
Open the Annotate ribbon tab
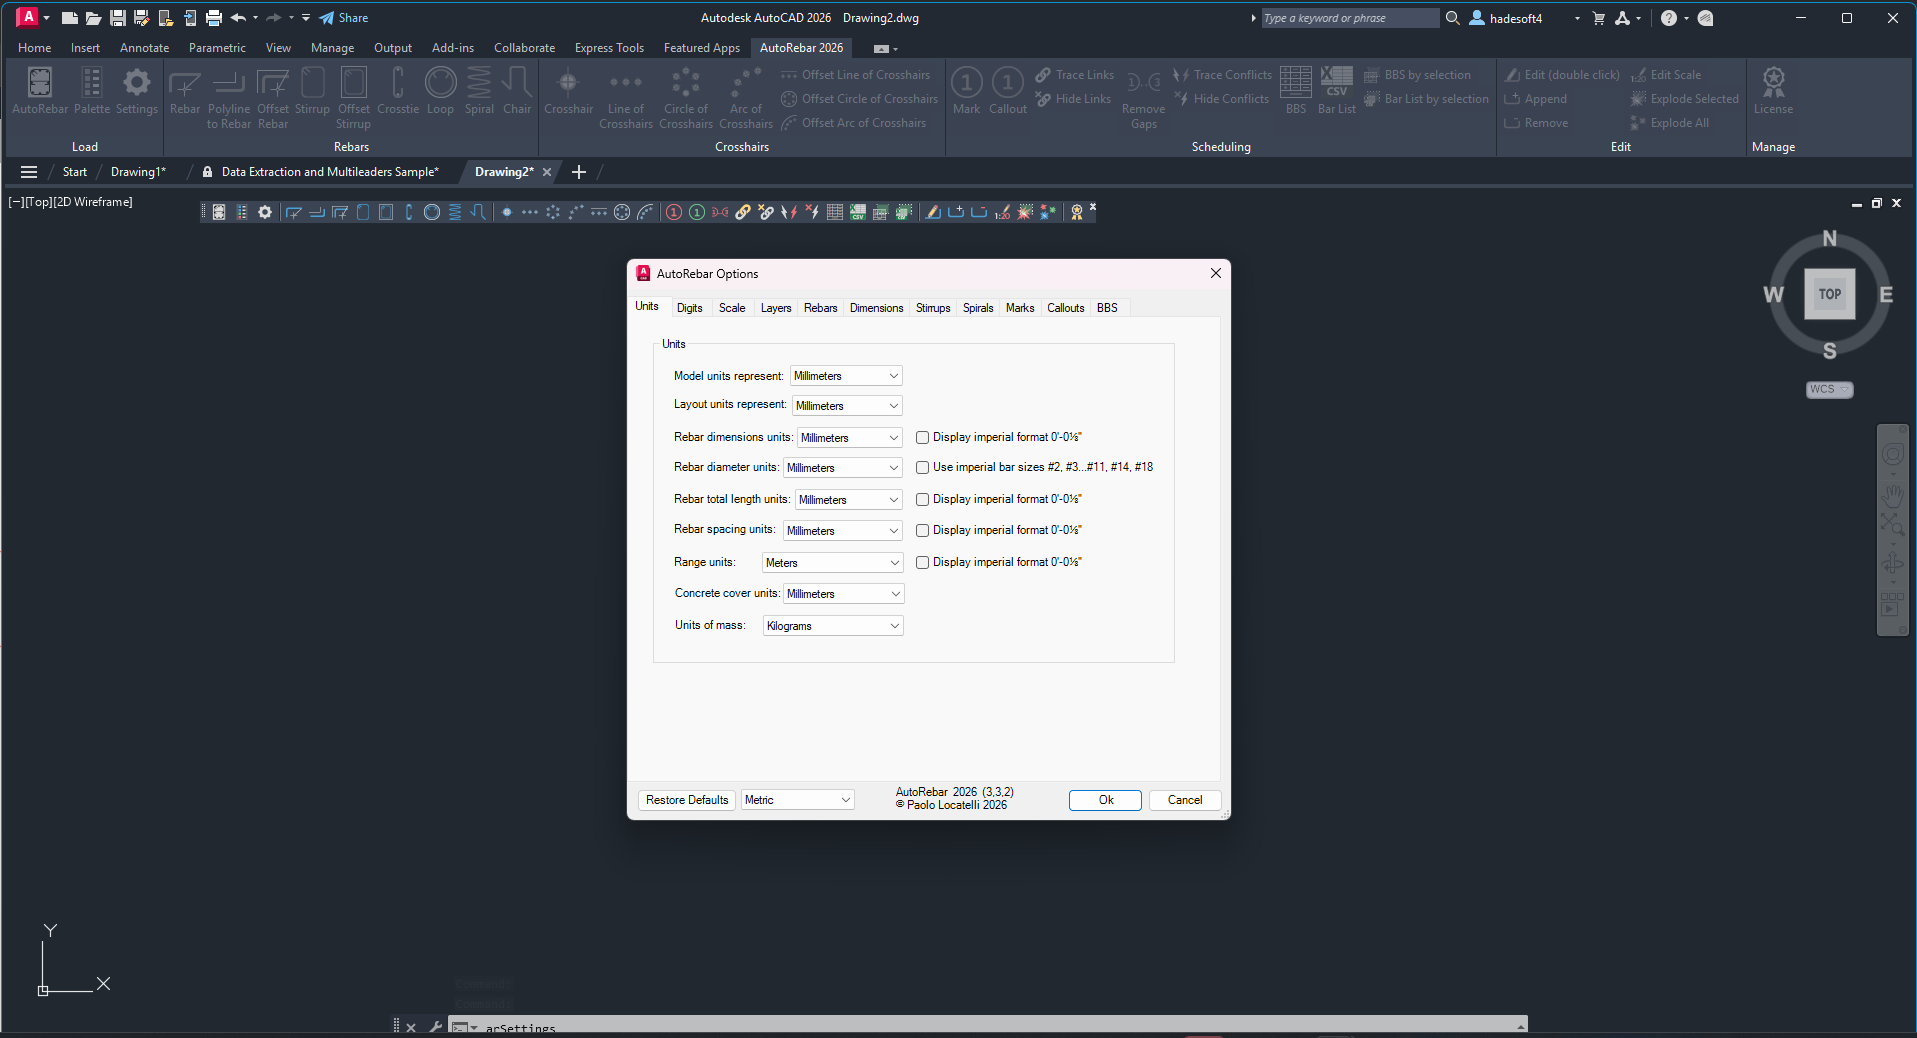click(x=144, y=48)
